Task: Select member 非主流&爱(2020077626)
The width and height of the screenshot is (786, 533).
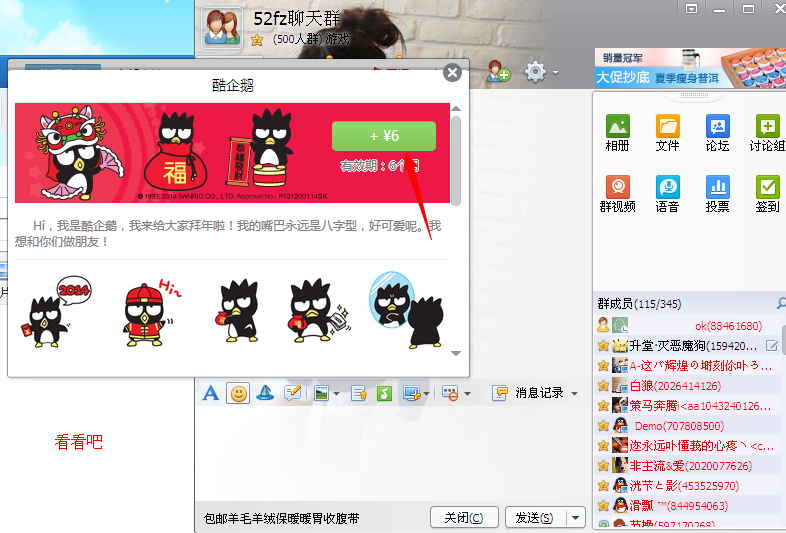Action: click(x=687, y=466)
